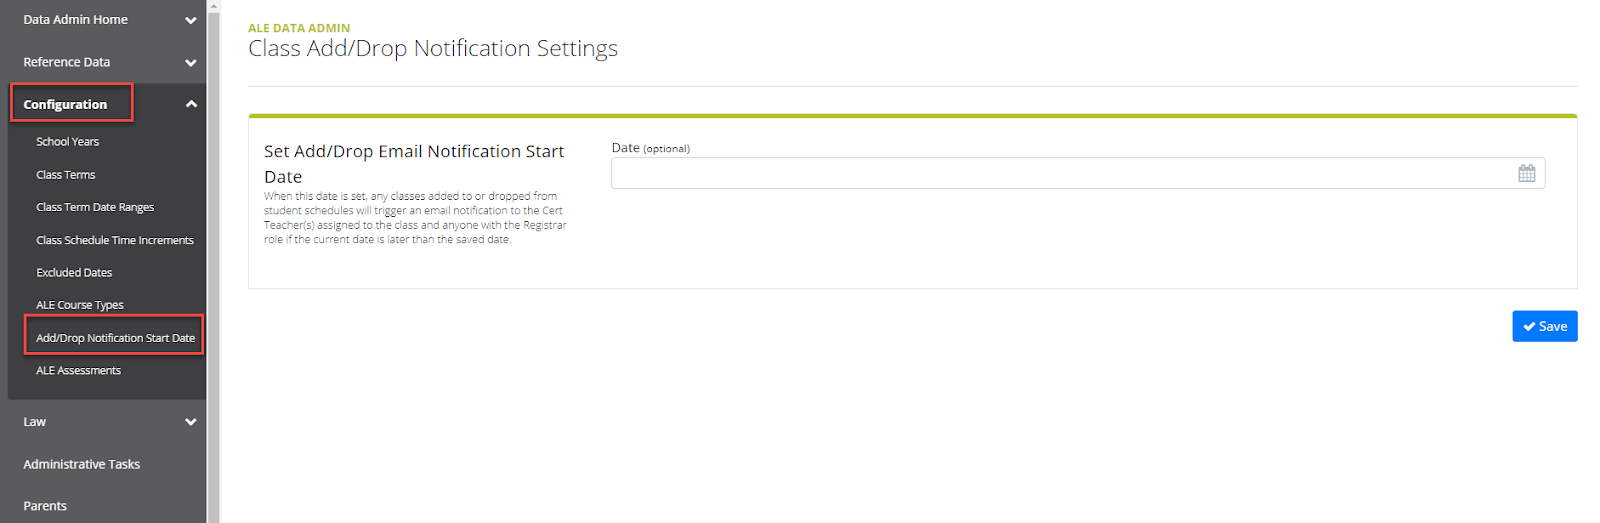Click the Save button

pos(1544,326)
